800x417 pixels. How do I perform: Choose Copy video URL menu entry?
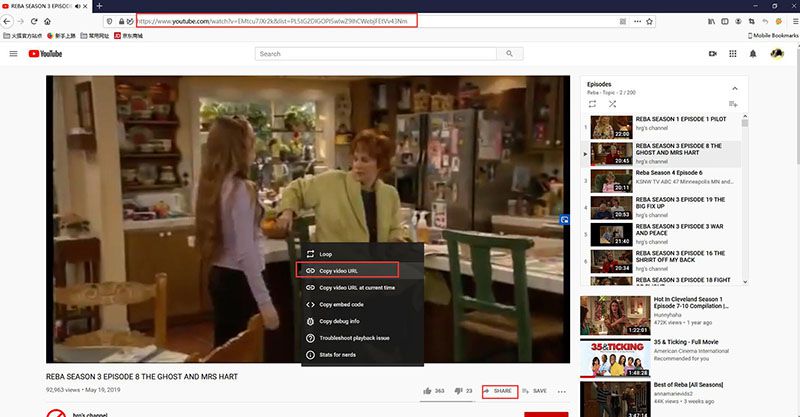[x=362, y=271]
